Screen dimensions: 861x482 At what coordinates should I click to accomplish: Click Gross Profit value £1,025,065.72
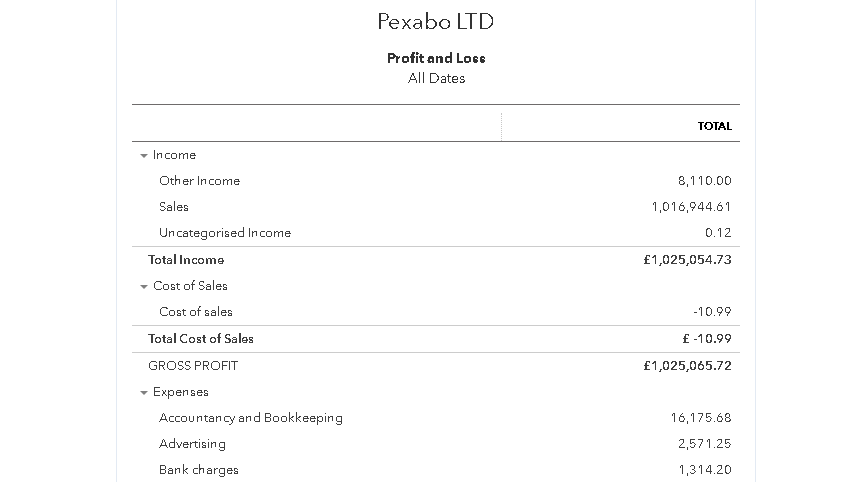pos(687,366)
